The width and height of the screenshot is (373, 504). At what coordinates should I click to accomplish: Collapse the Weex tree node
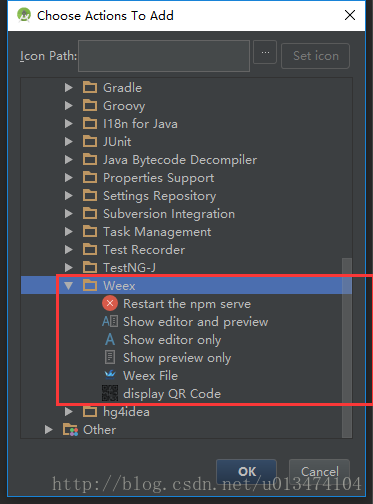[x=69, y=286]
